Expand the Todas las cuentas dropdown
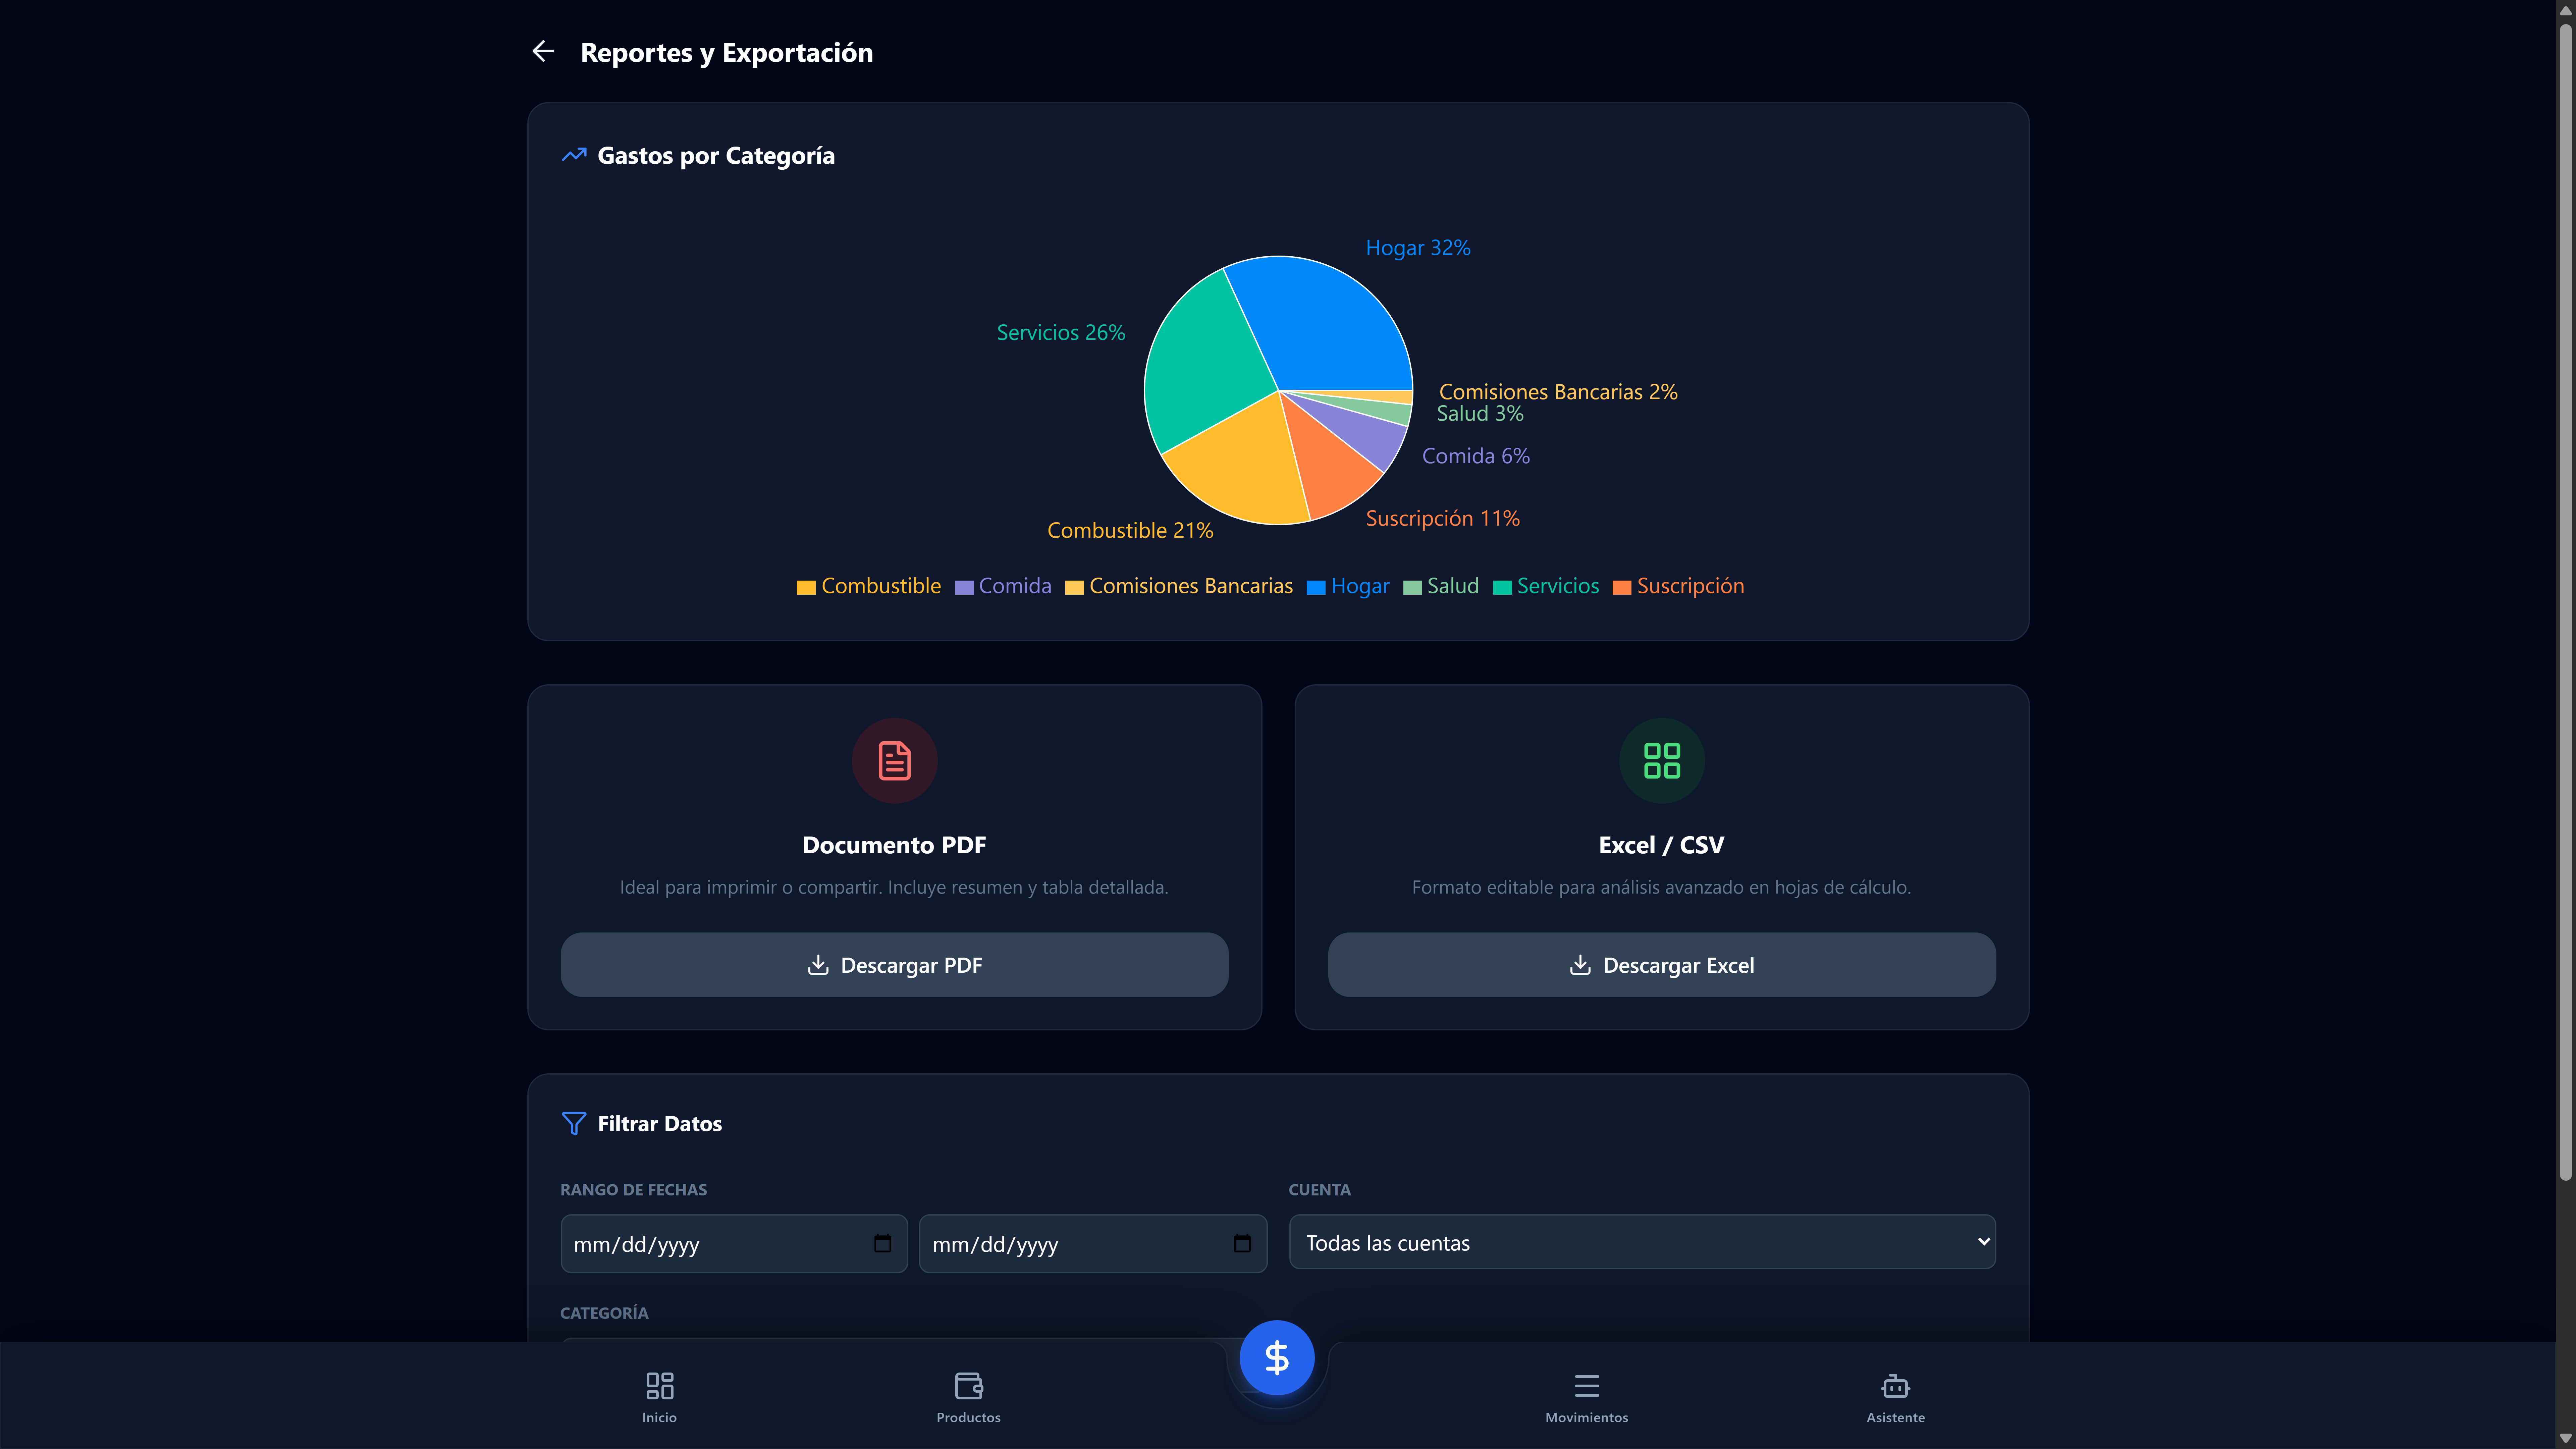Image resolution: width=2576 pixels, height=1449 pixels. (1642, 1242)
